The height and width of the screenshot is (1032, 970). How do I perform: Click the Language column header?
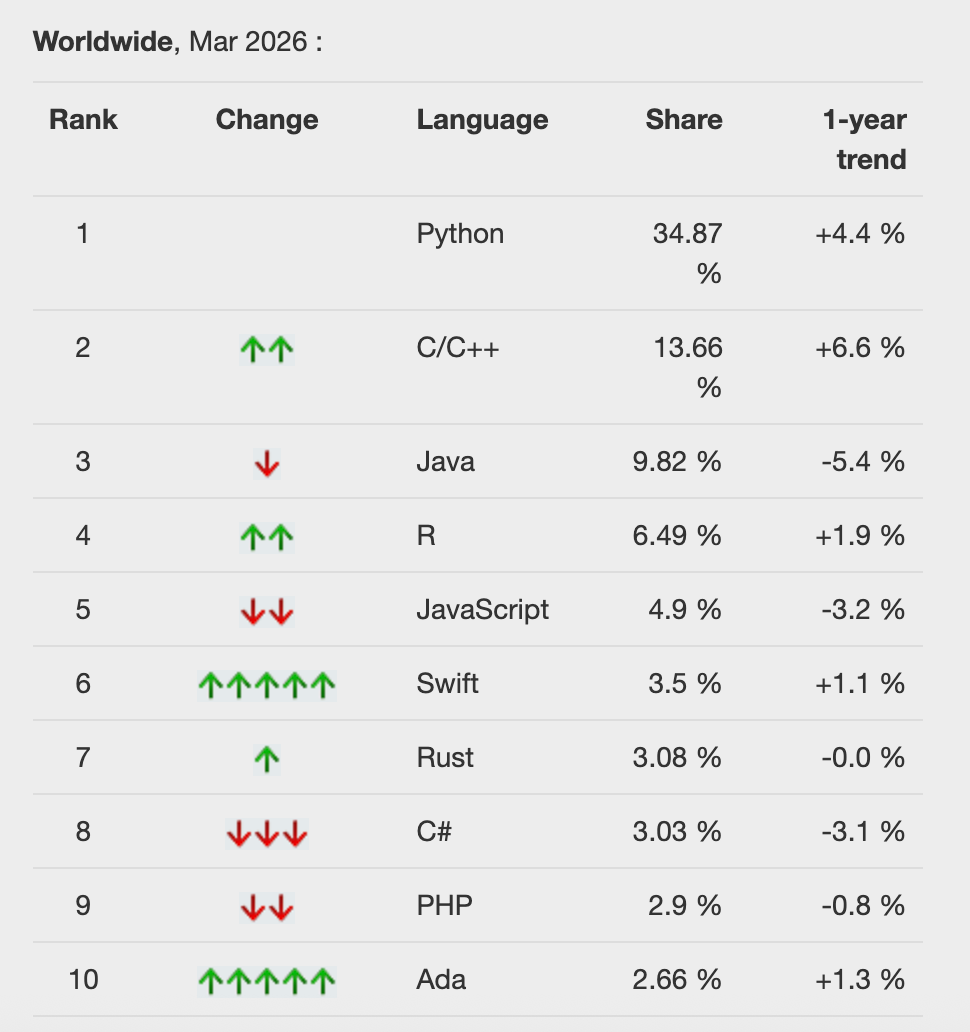tap(482, 120)
